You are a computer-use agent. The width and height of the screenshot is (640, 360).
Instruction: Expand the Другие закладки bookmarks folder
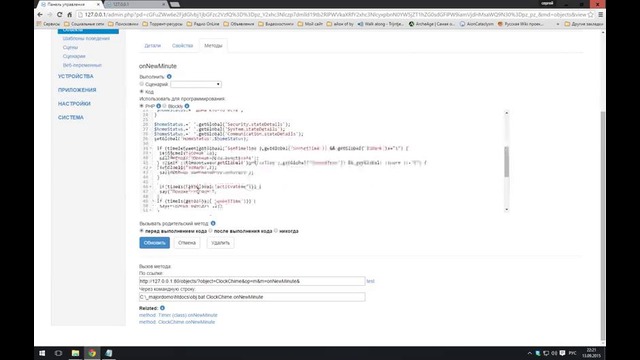pyautogui.click(x=584, y=24)
